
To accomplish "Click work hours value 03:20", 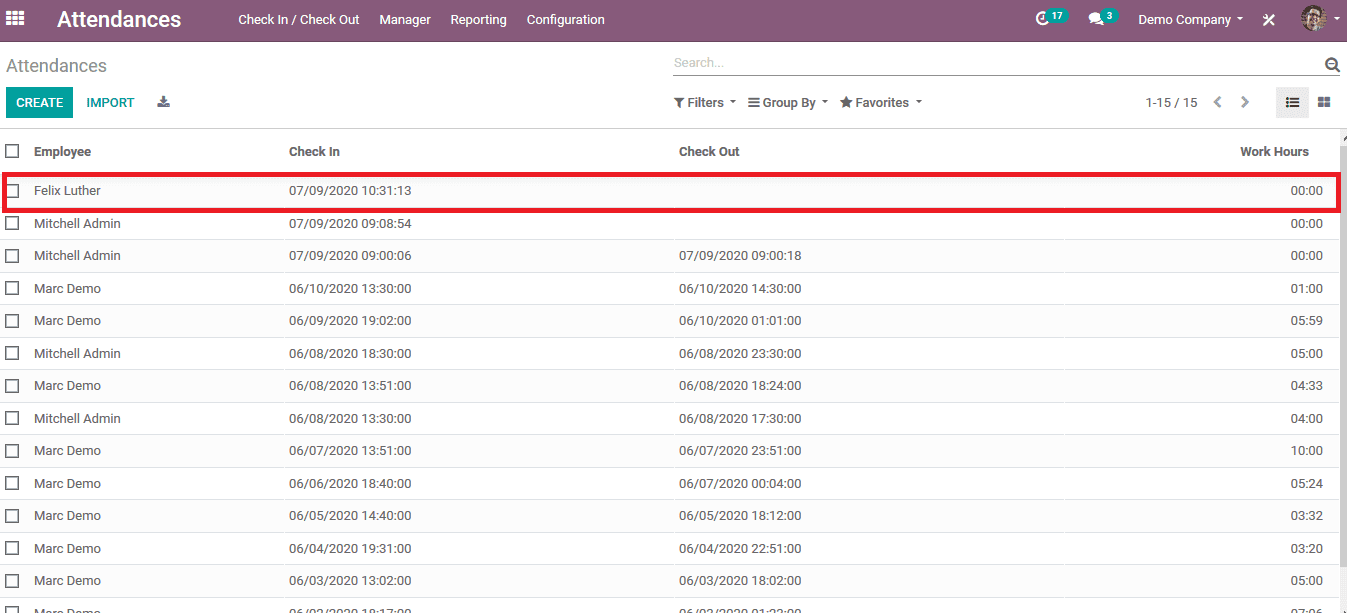I will [x=1306, y=549].
